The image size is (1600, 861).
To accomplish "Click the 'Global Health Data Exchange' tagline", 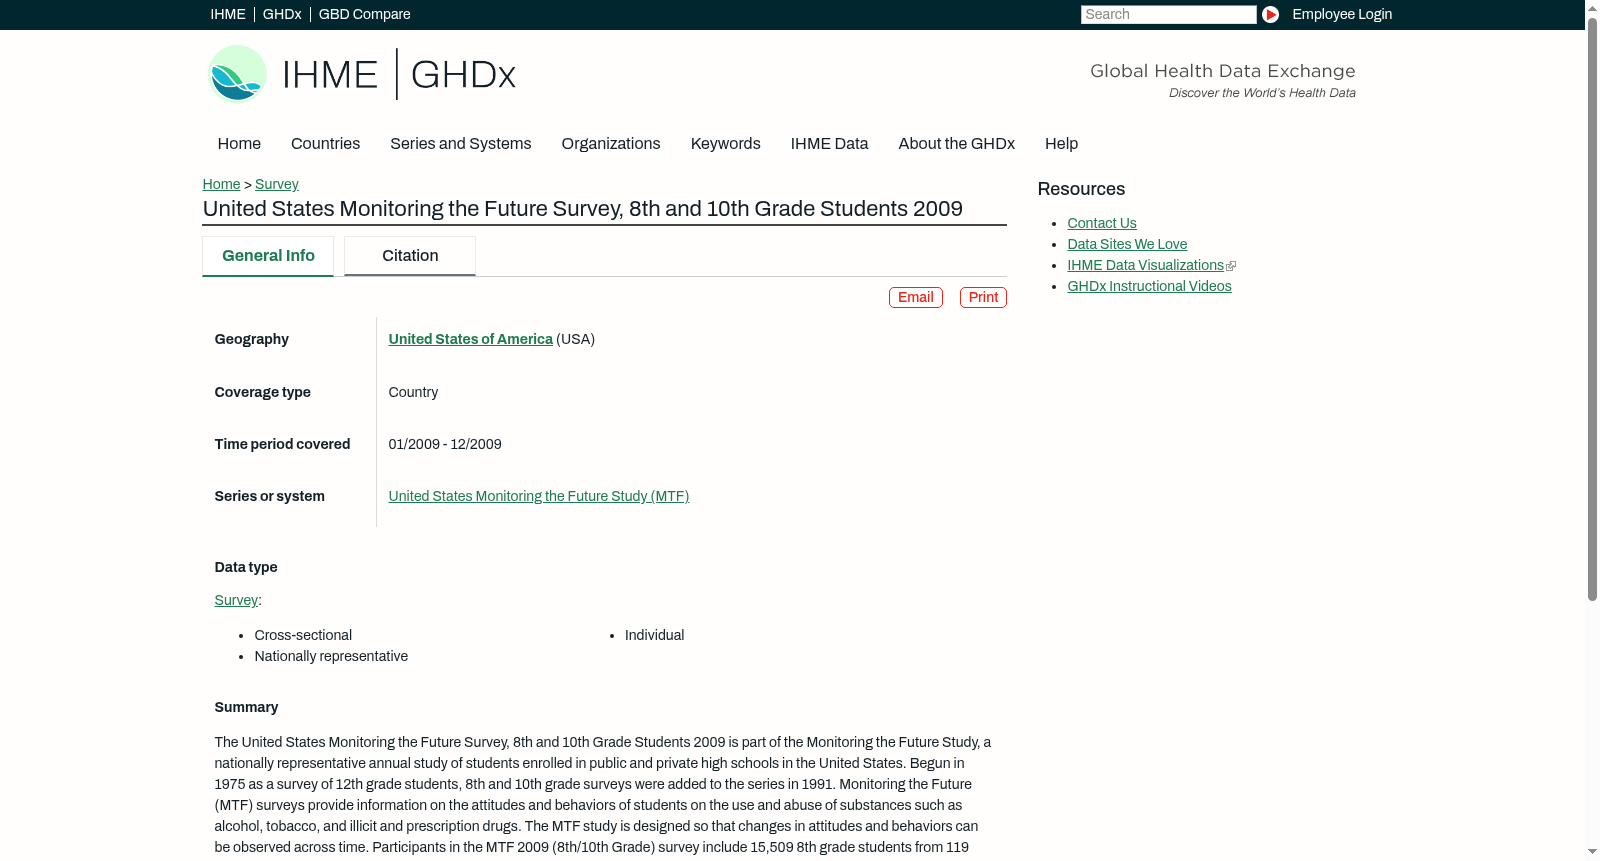I will 1222,71.
